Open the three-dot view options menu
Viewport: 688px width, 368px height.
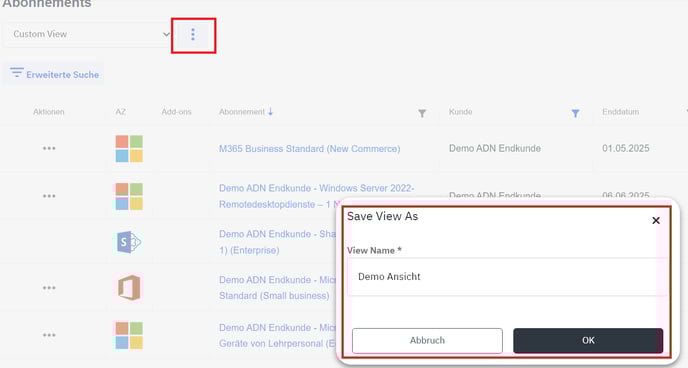tap(193, 35)
